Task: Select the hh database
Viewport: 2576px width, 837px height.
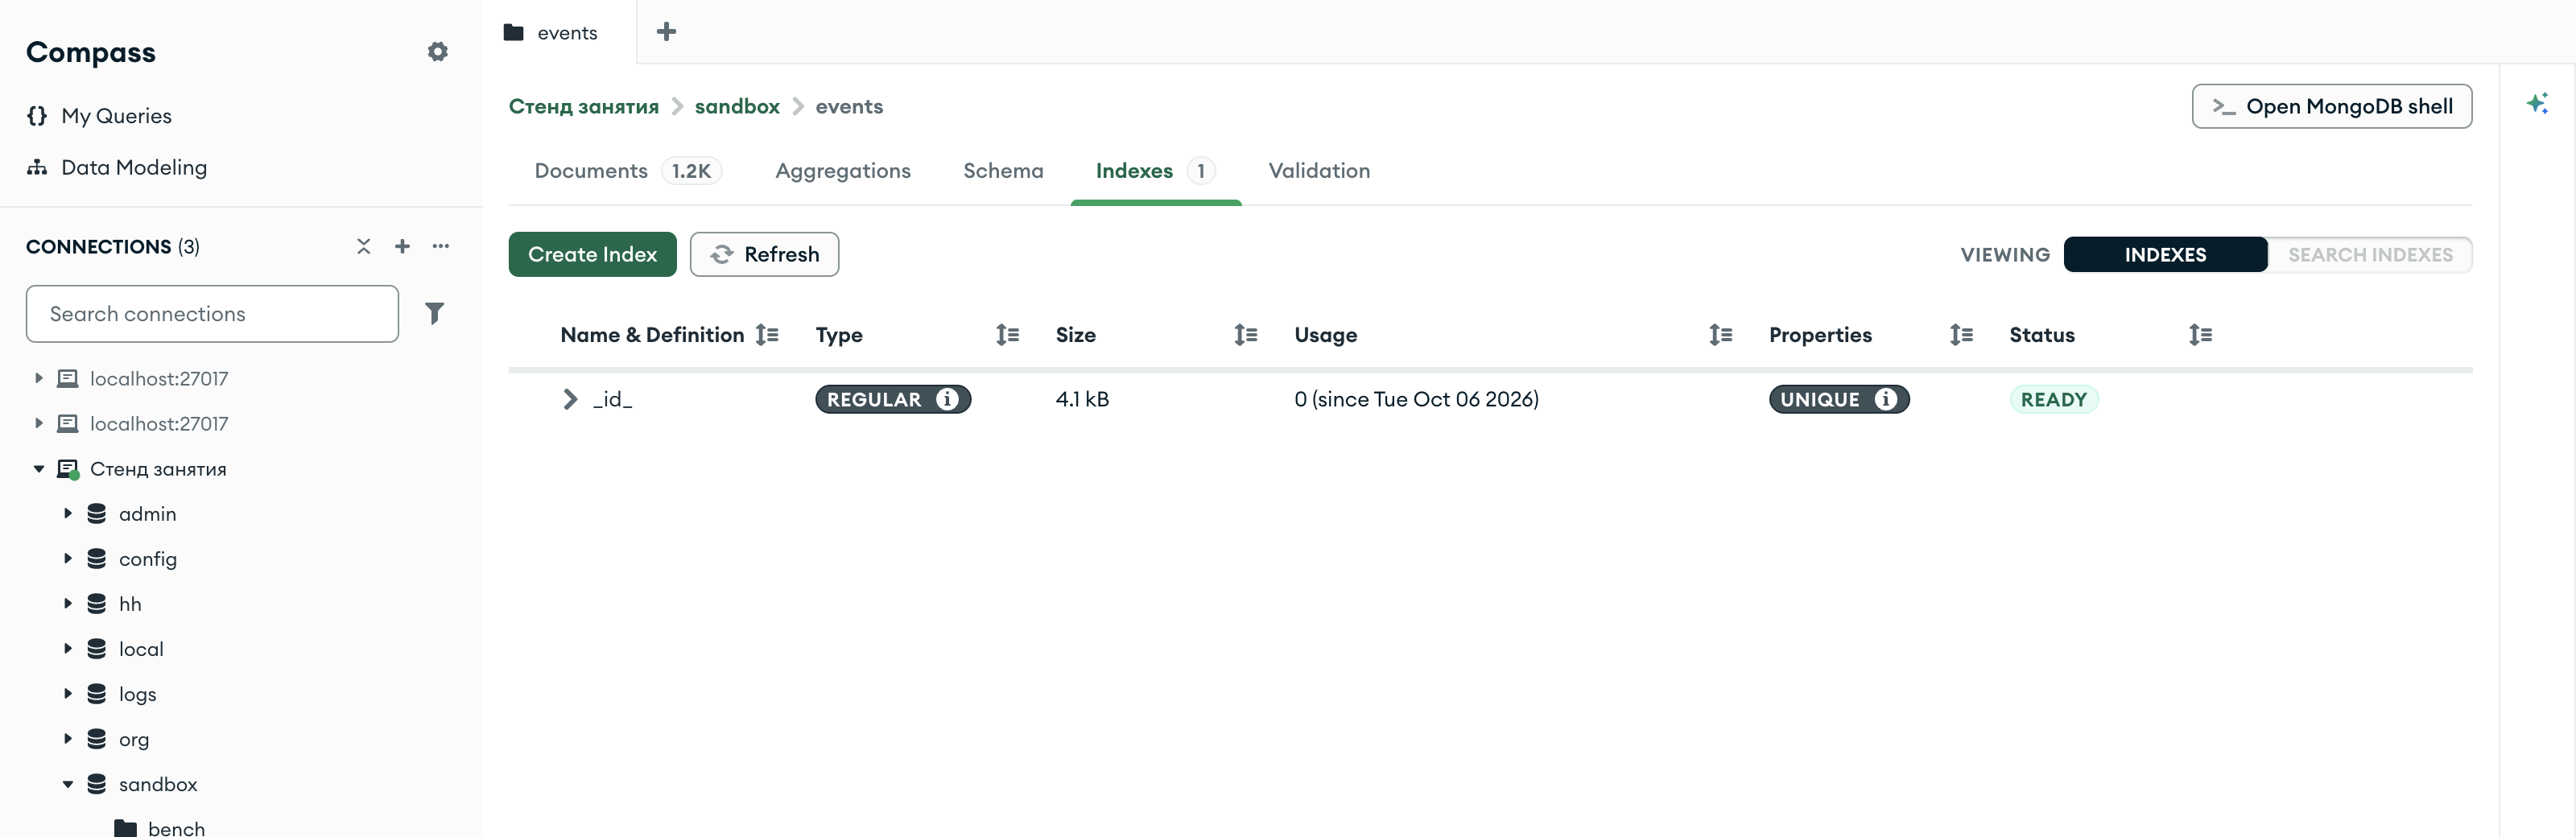Action: pos(130,604)
